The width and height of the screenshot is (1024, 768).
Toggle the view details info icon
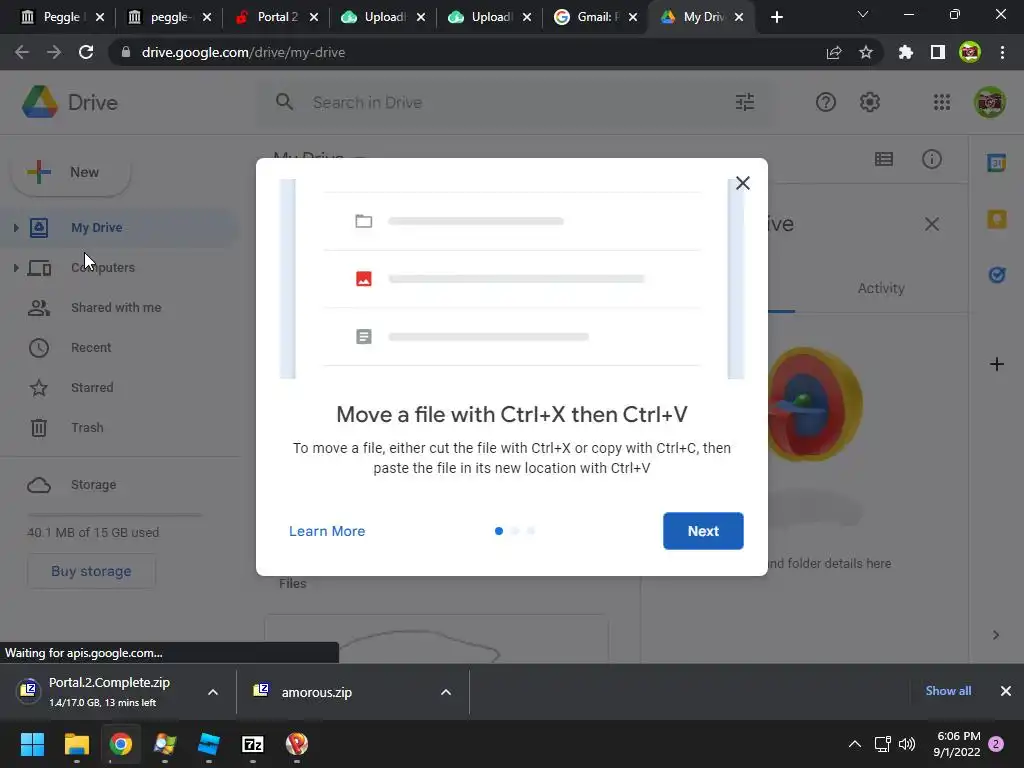[931, 159]
